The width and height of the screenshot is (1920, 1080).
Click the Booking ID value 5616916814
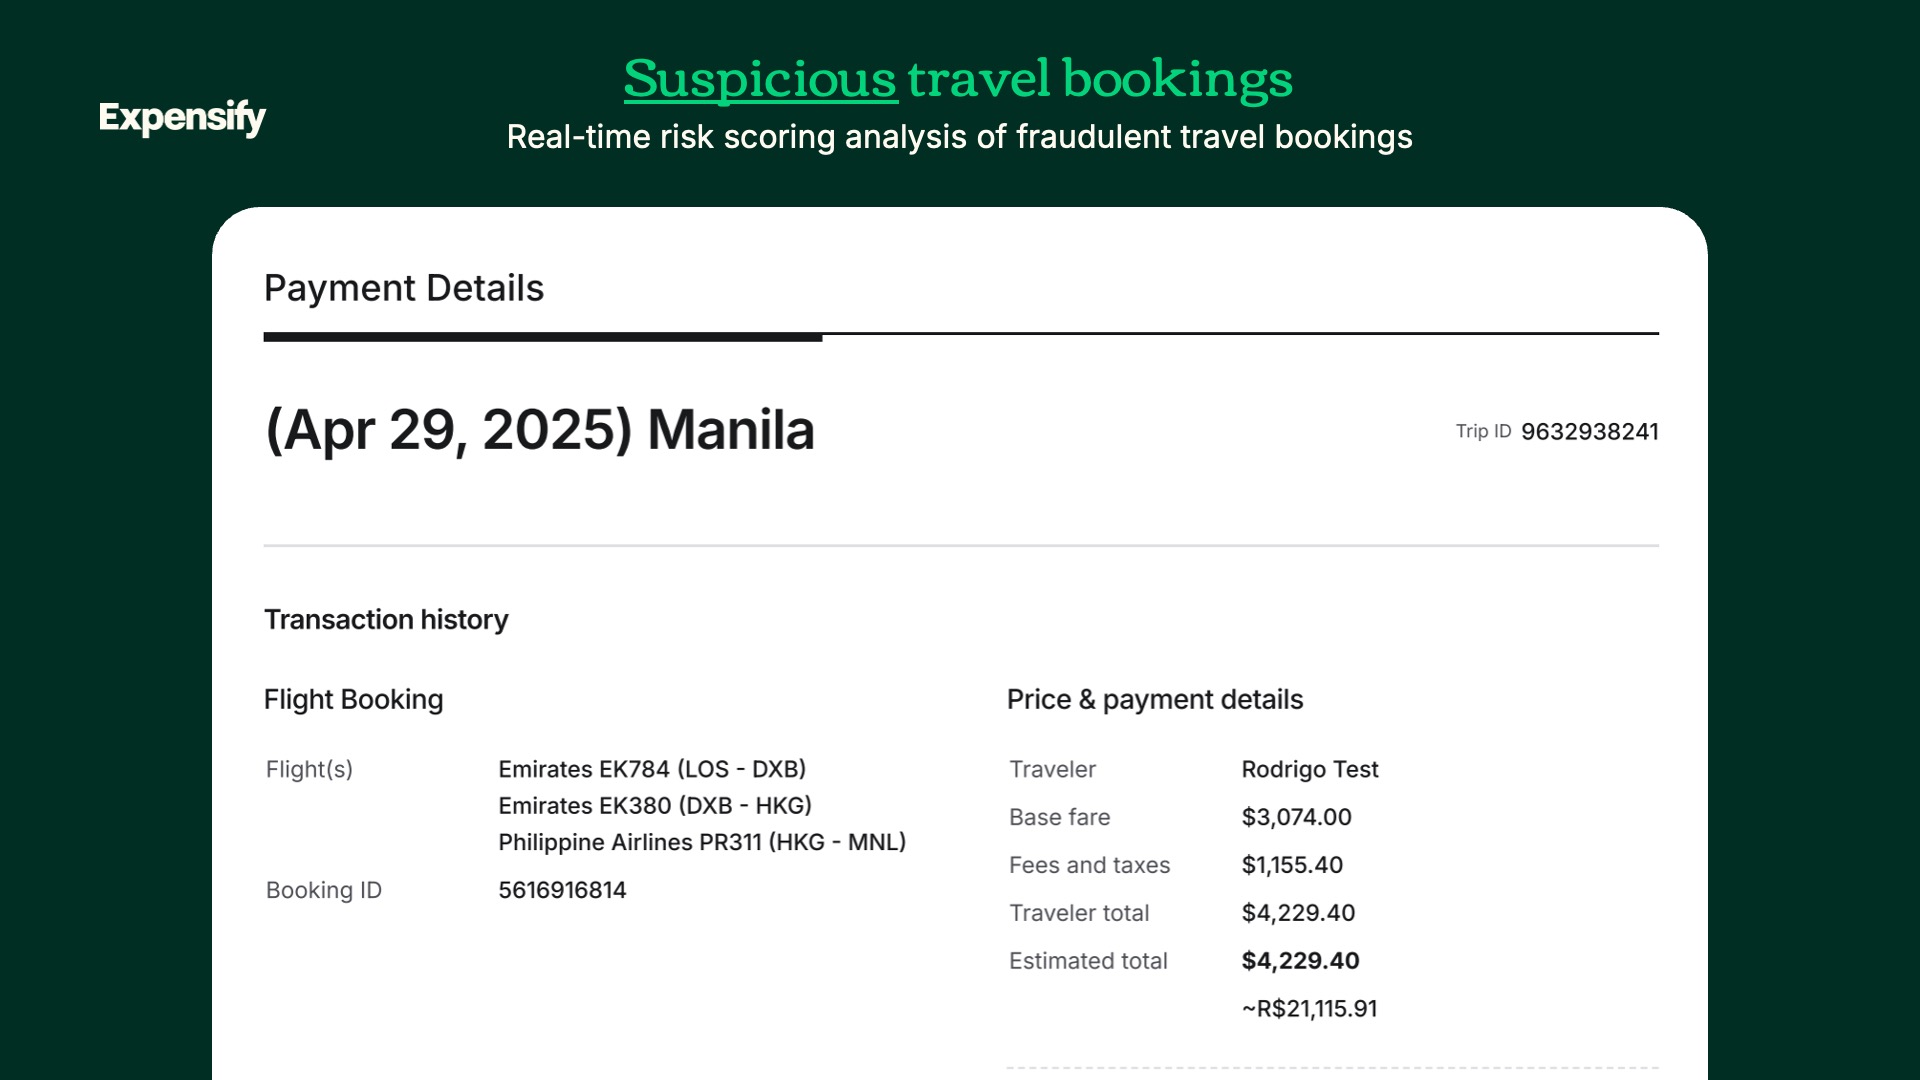click(x=562, y=890)
